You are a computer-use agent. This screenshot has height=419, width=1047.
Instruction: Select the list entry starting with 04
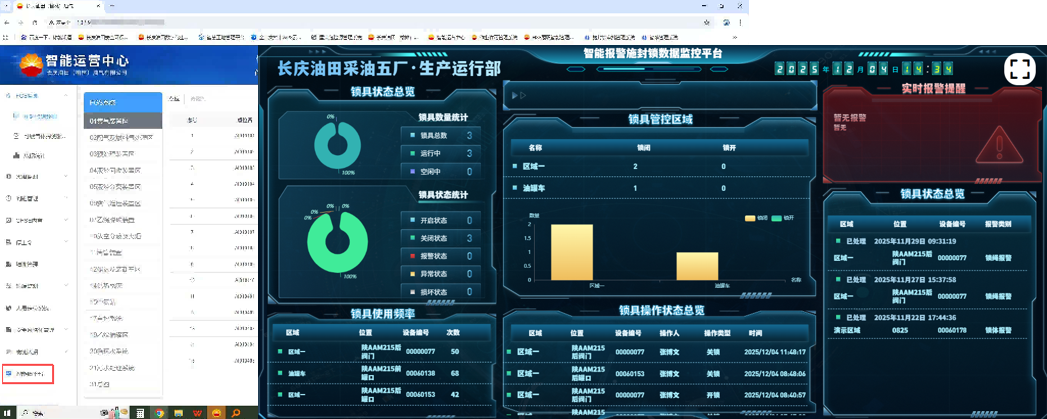pyautogui.click(x=123, y=170)
